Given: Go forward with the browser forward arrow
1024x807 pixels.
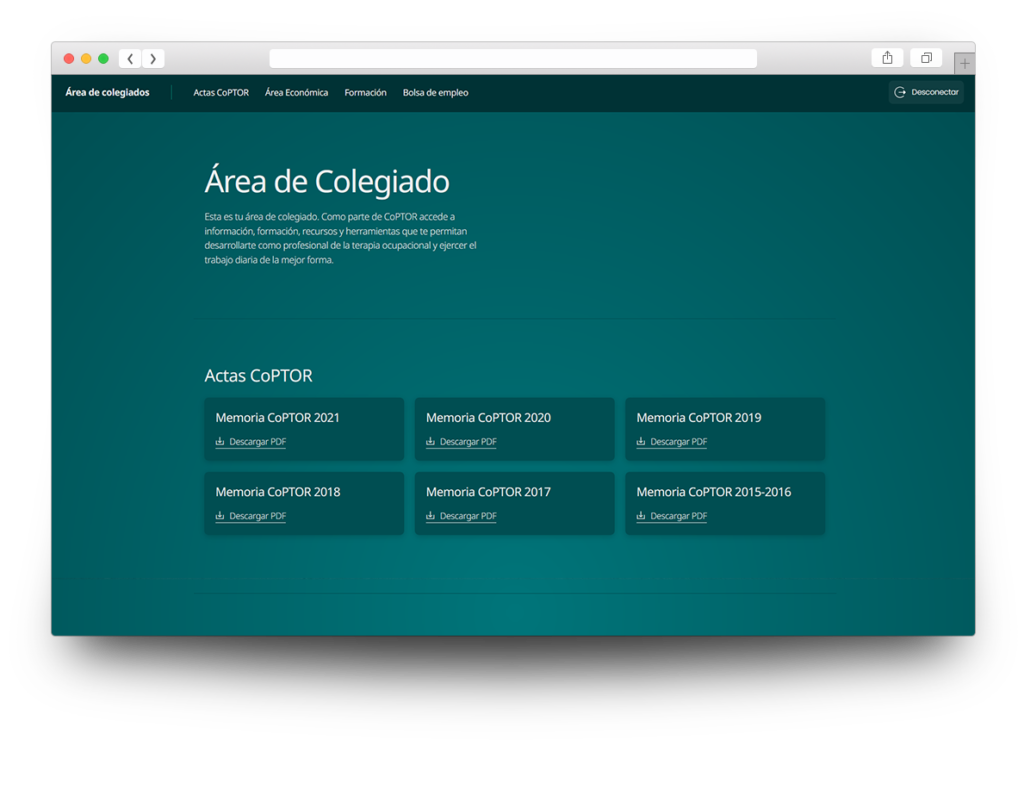Looking at the screenshot, I should click(153, 59).
